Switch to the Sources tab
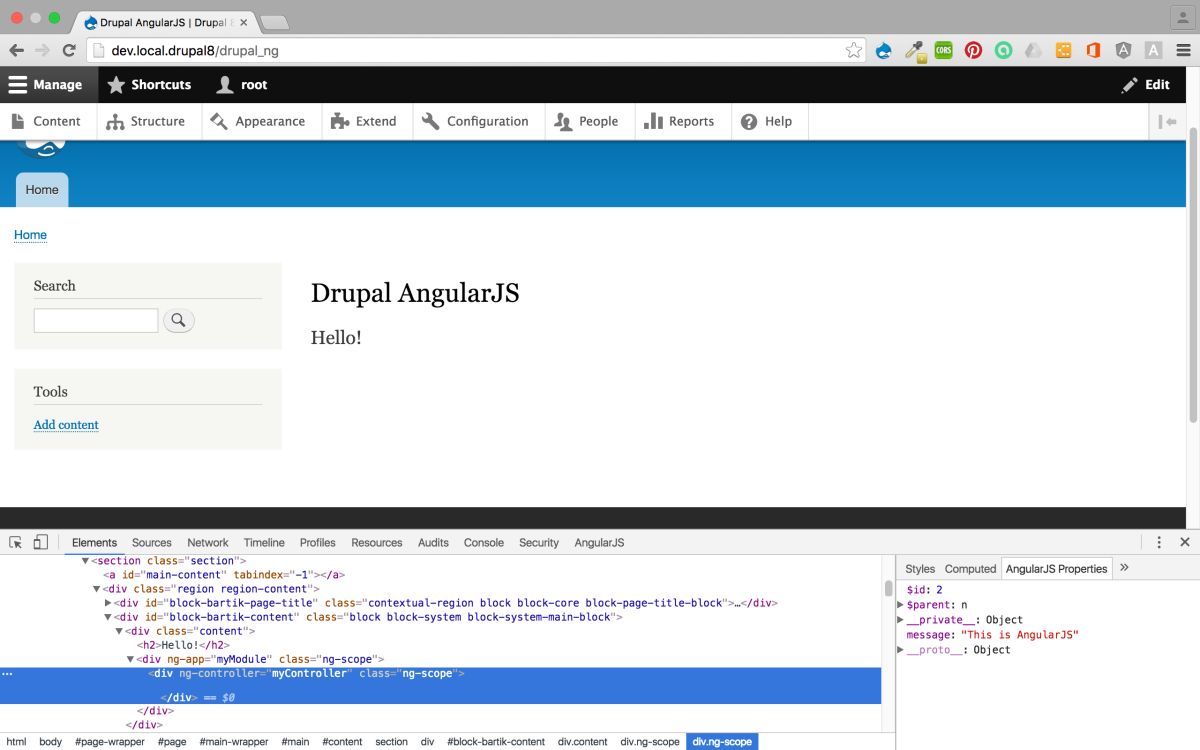The image size is (1200, 750). [152, 543]
